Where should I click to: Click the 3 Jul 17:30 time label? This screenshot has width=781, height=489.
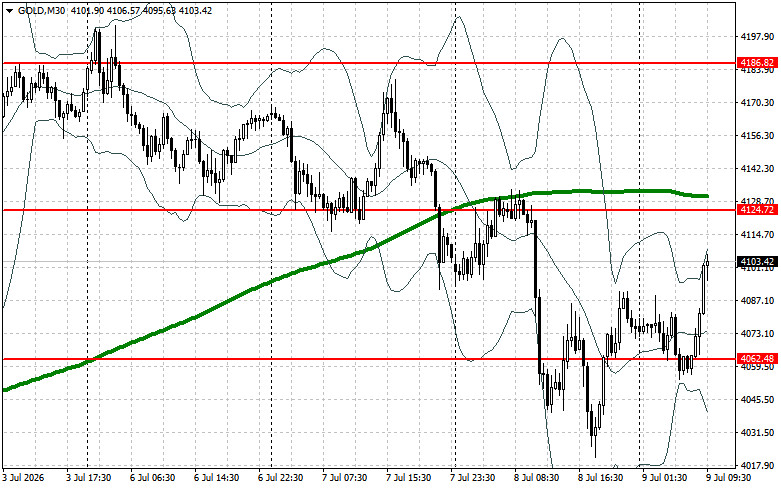click(x=89, y=478)
